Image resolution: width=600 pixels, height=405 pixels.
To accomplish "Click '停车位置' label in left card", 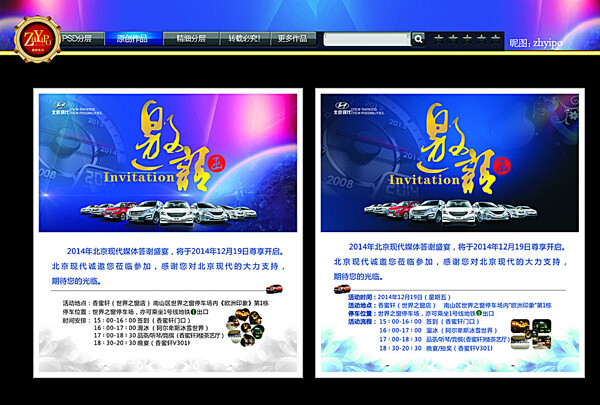I will pos(77,312).
